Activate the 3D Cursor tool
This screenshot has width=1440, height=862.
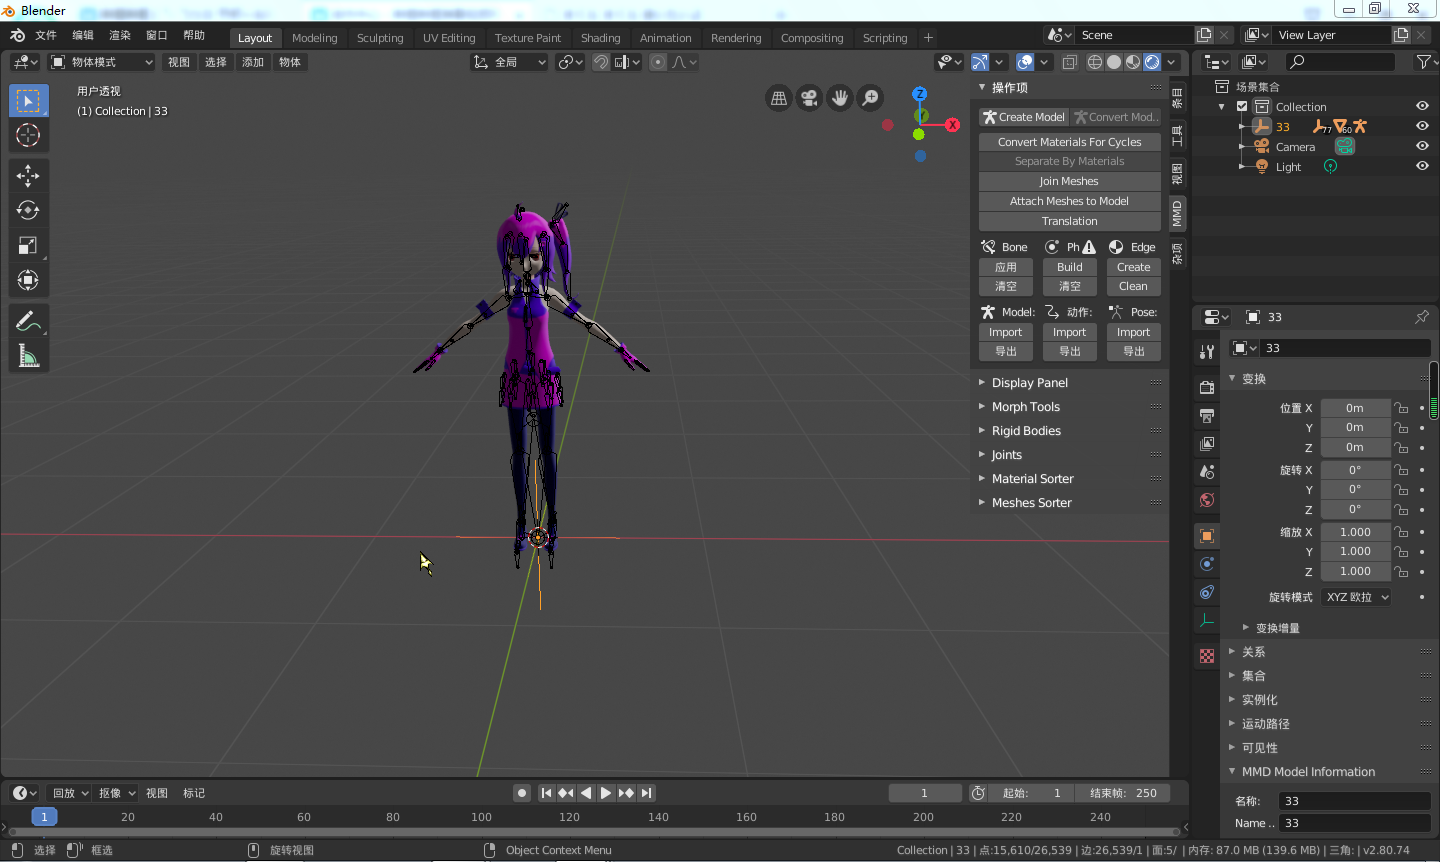(x=28, y=135)
